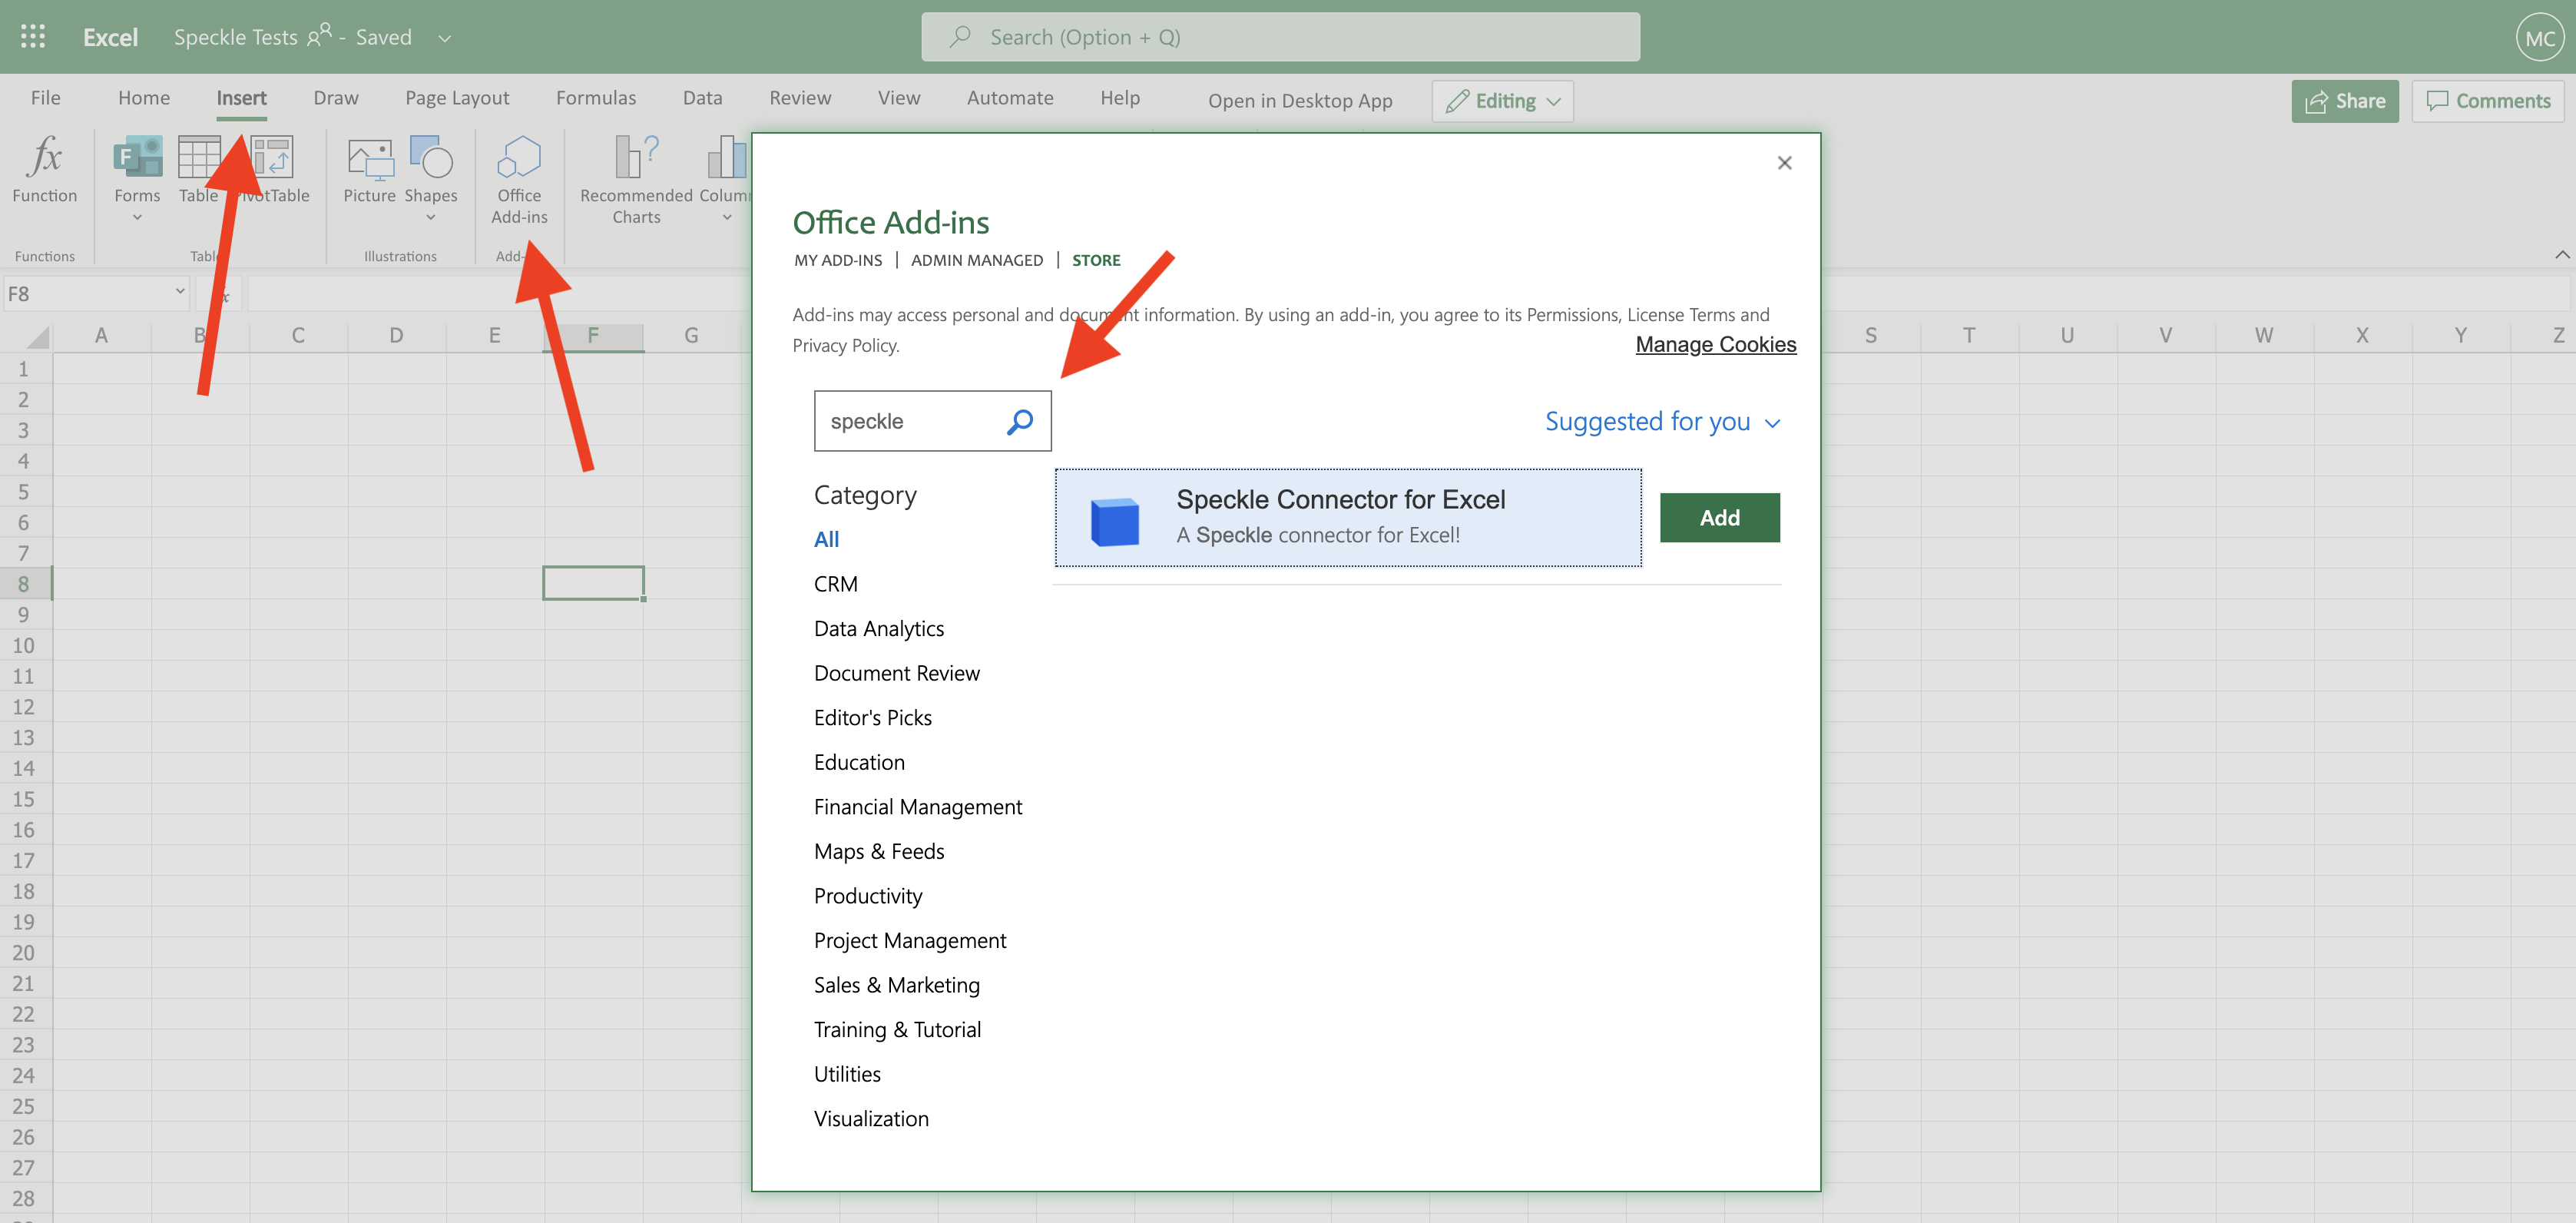The height and width of the screenshot is (1223, 2576).
Task: Switch to the Data tab
Action: [x=703, y=98]
